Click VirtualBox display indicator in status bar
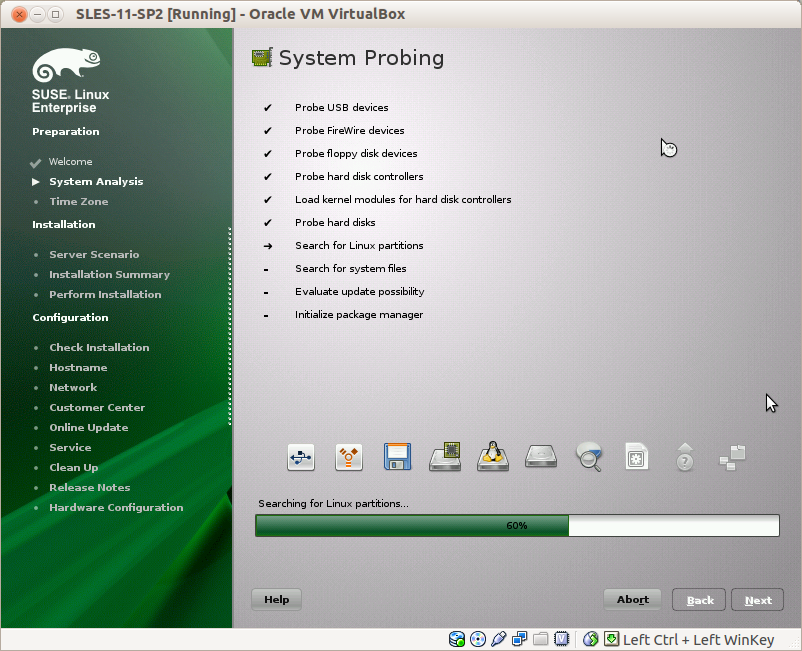 coord(562,639)
